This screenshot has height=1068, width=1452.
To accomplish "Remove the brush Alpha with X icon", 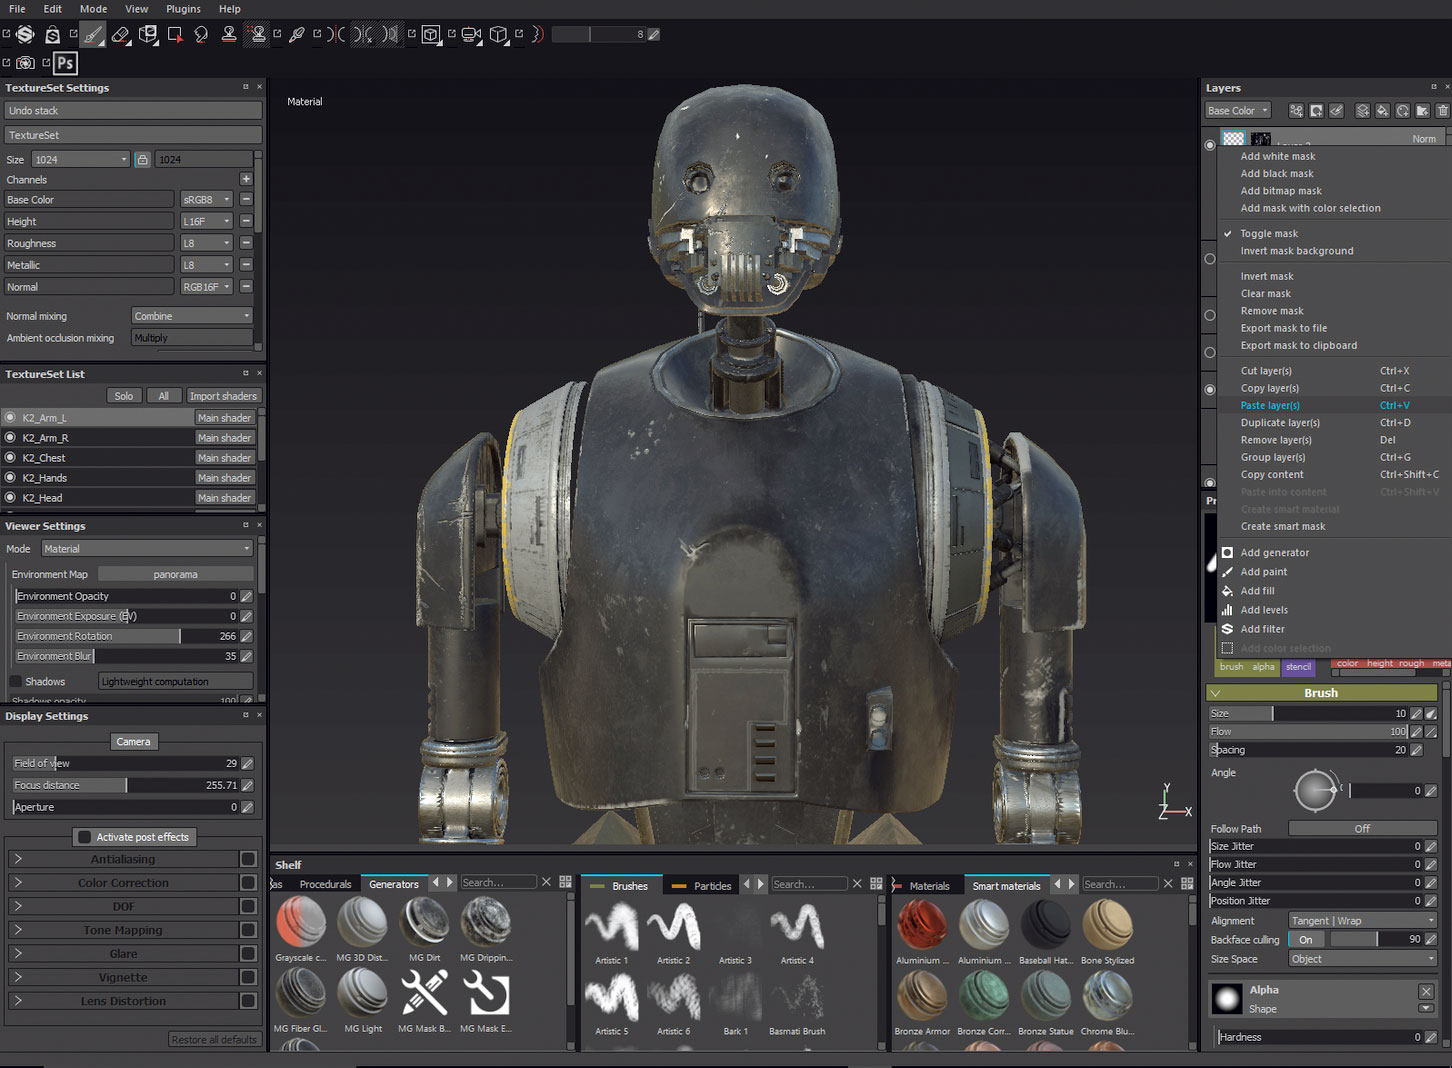I will [x=1426, y=991].
